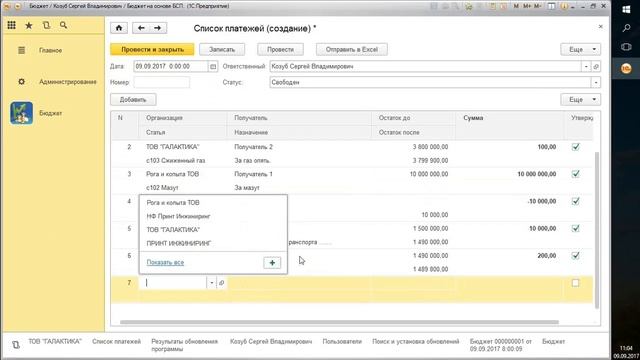Open selected Организация via link icon in row 7
Screen dimensions: 640x360
point(221,282)
